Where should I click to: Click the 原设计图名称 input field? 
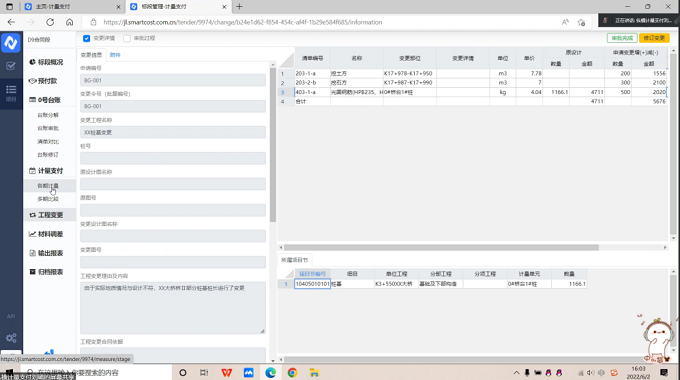click(173, 184)
